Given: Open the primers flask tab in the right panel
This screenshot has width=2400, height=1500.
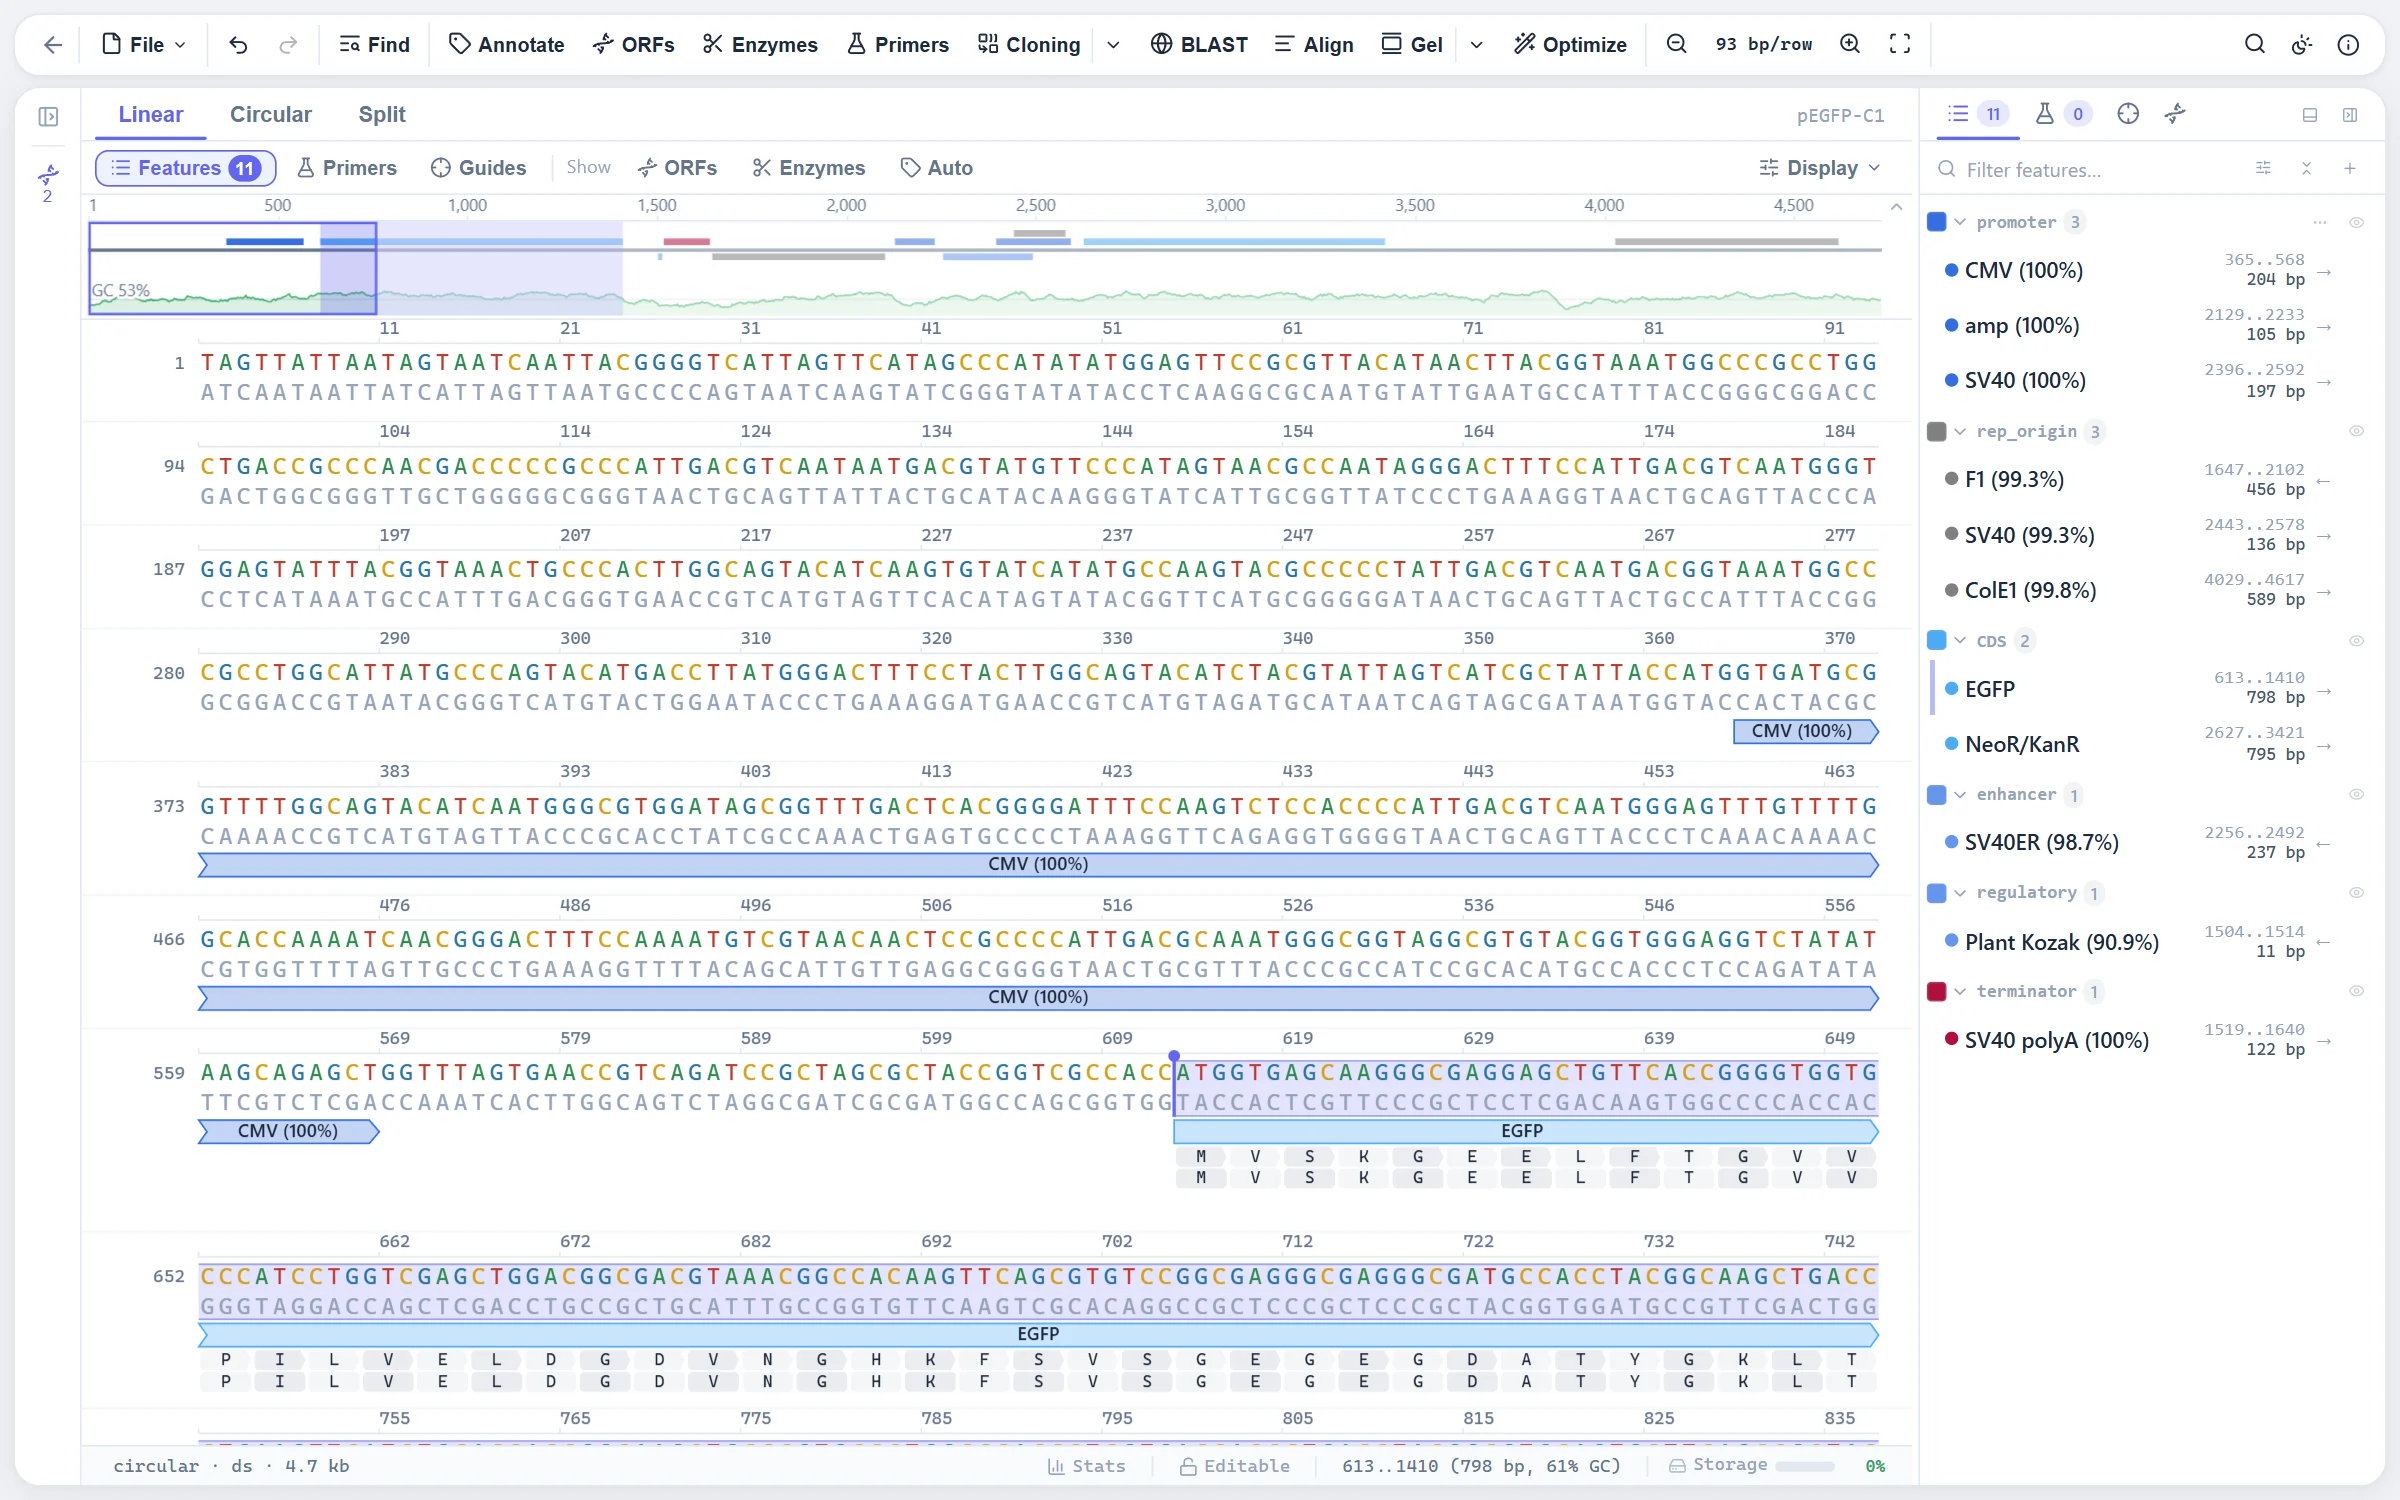Looking at the screenshot, I should (x=2061, y=114).
